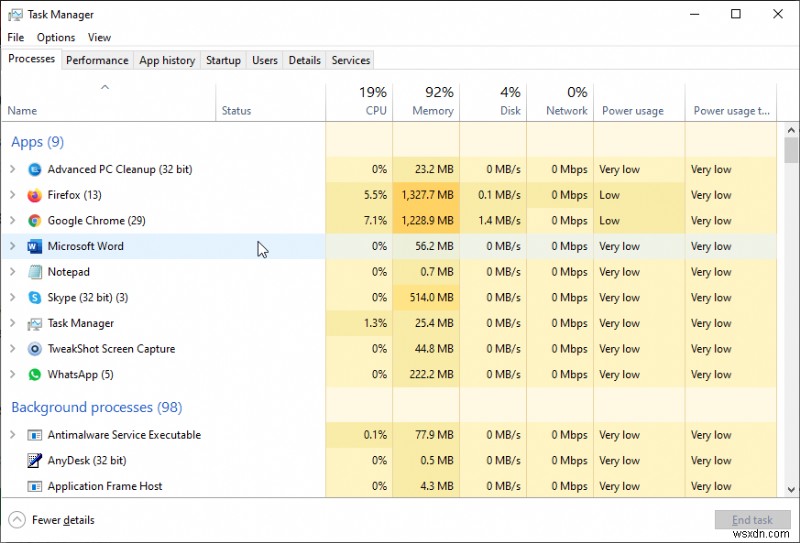Click Firefox CPU value 5.5%

tap(376, 195)
